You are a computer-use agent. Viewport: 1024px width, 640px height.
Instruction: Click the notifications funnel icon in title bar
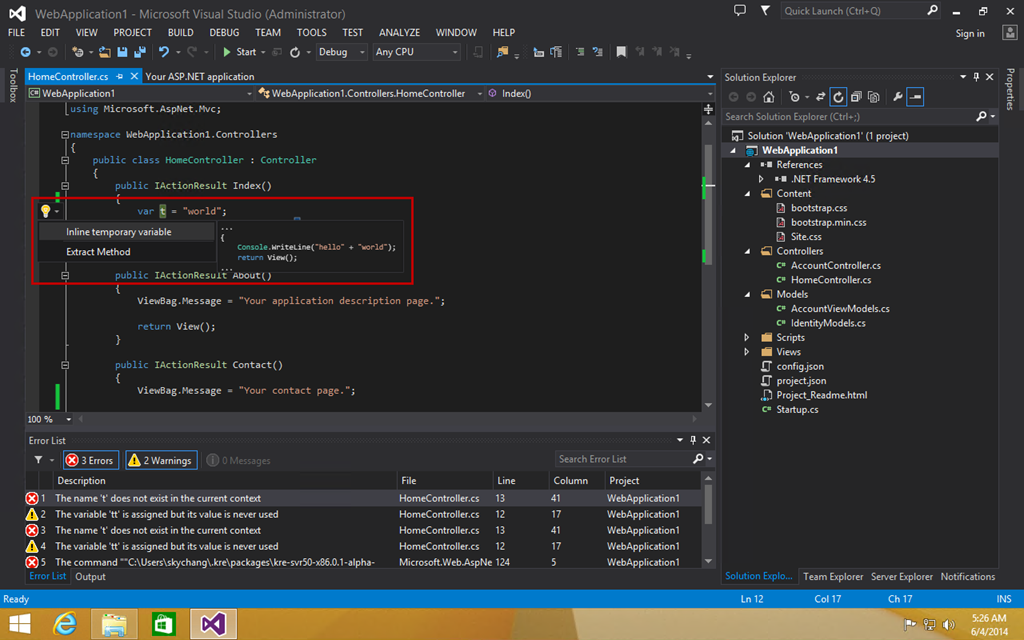765,10
